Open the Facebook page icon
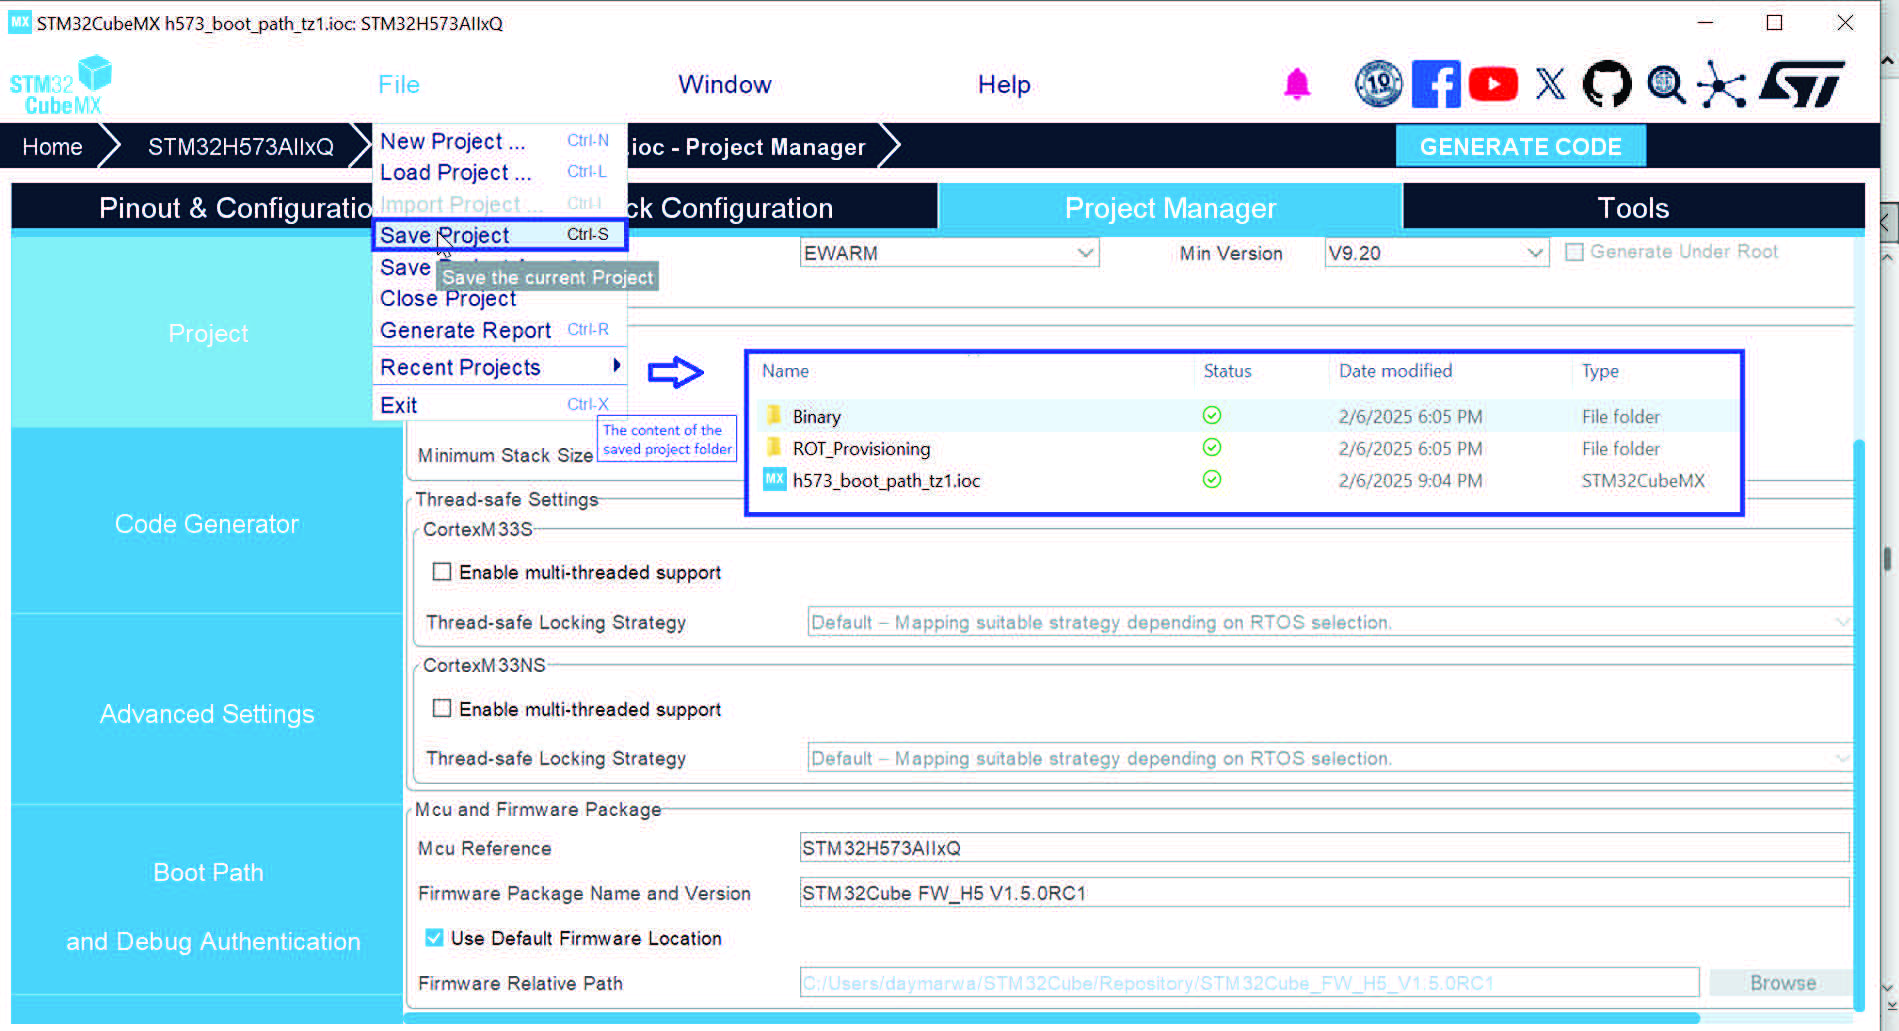The width and height of the screenshot is (1899, 1031). (1436, 84)
